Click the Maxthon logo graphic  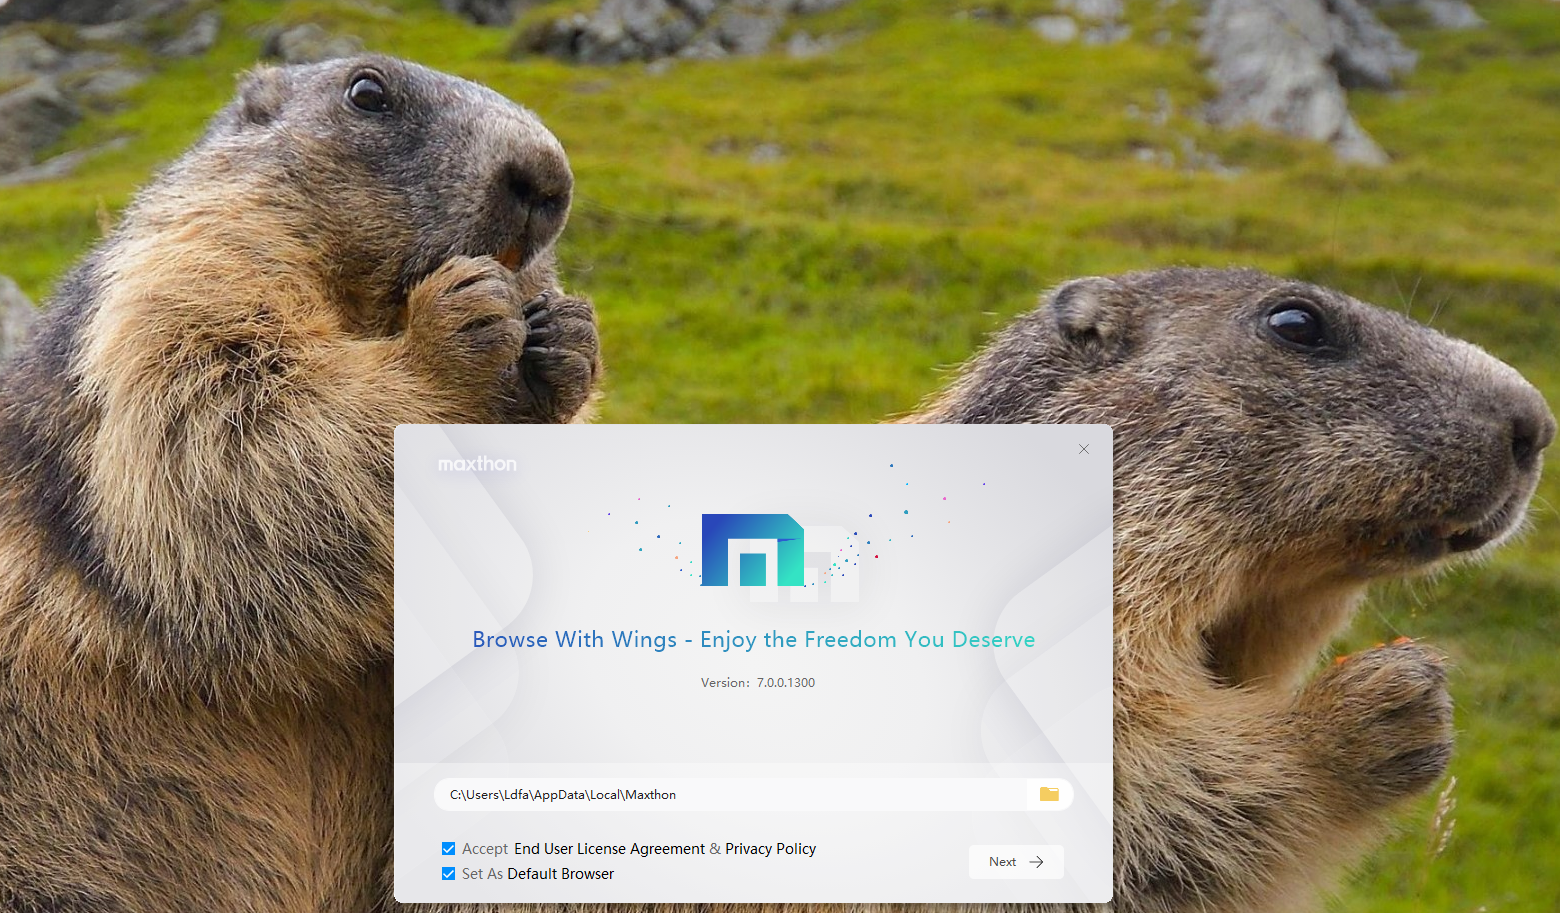pyautogui.click(x=753, y=550)
